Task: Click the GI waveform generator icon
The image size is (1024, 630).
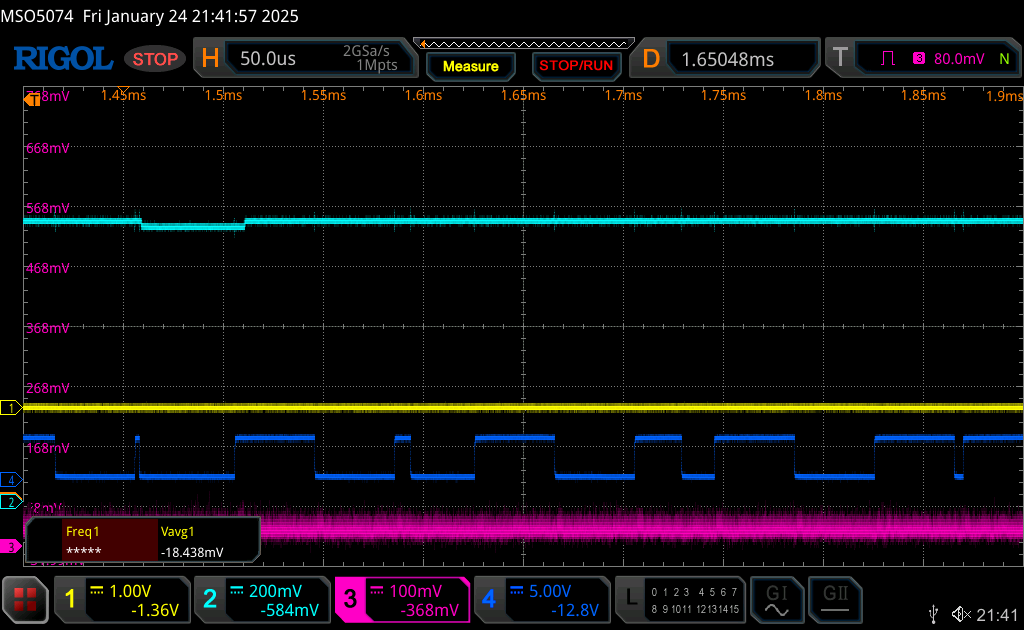Action: (777, 599)
